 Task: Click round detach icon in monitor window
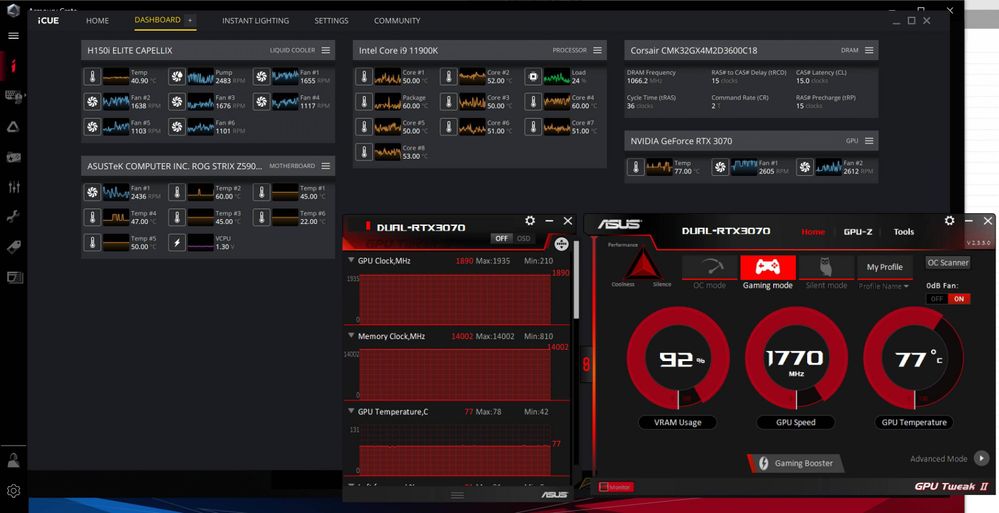561,244
